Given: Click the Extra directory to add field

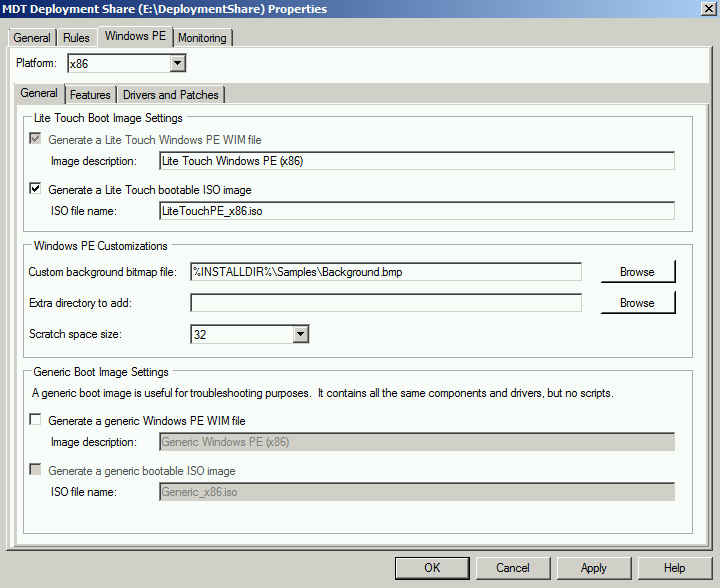Looking at the screenshot, I should pyautogui.click(x=386, y=303).
